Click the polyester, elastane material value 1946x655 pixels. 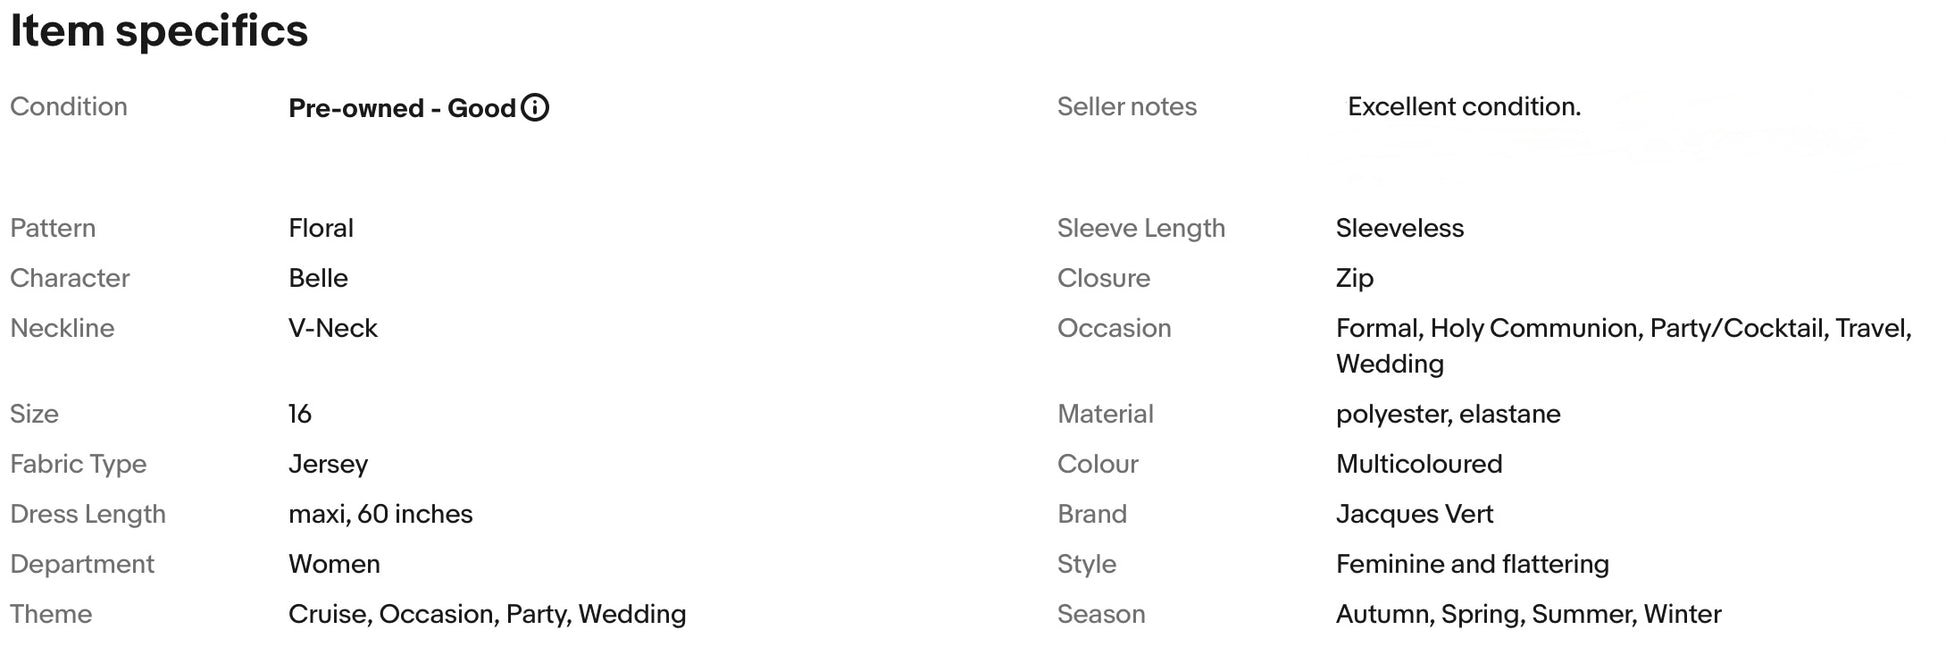click(x=1448, y=414)
